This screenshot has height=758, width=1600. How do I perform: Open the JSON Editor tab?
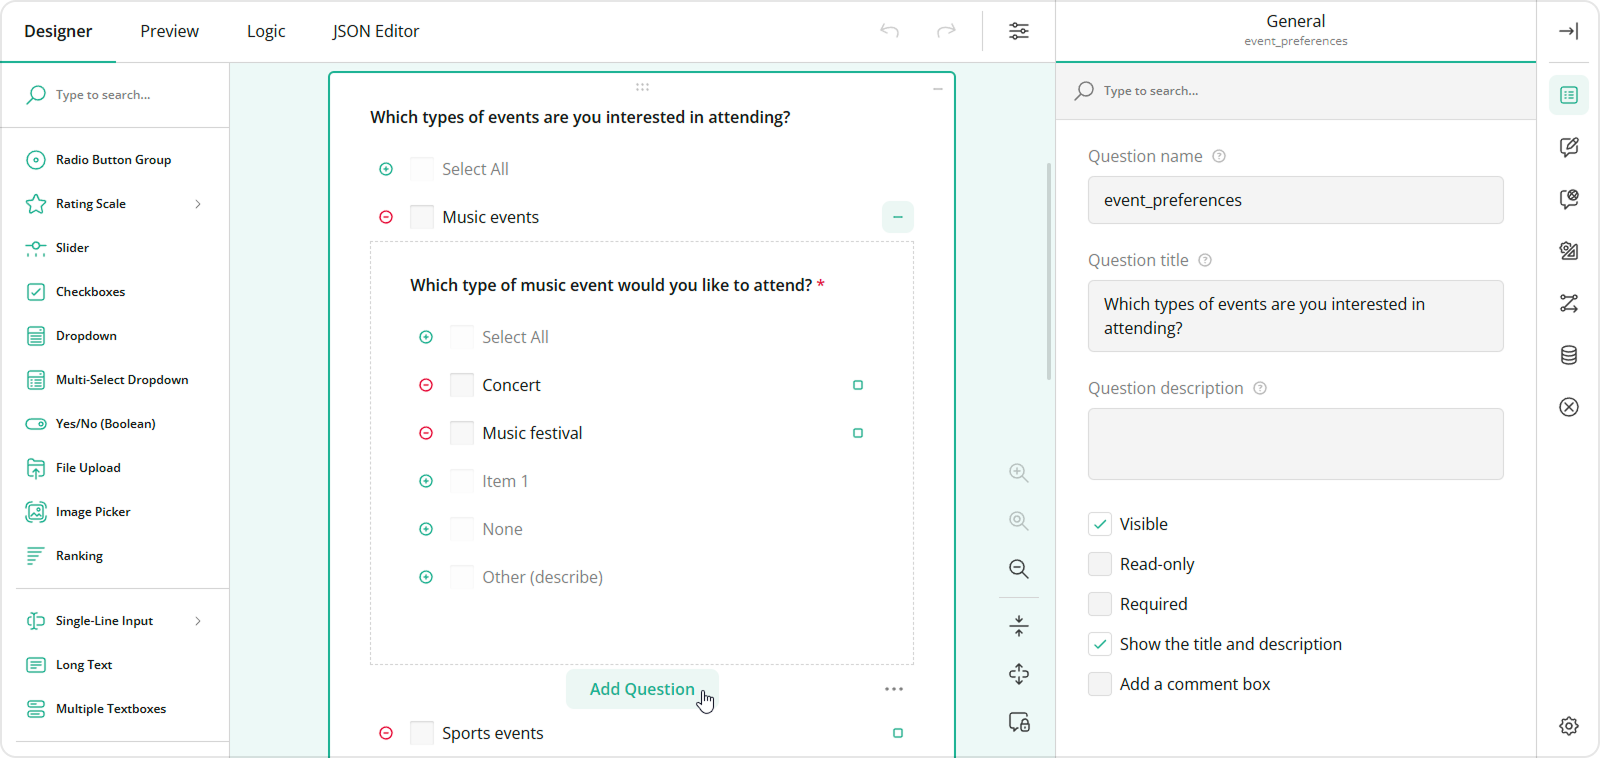[x=375, y=31]
